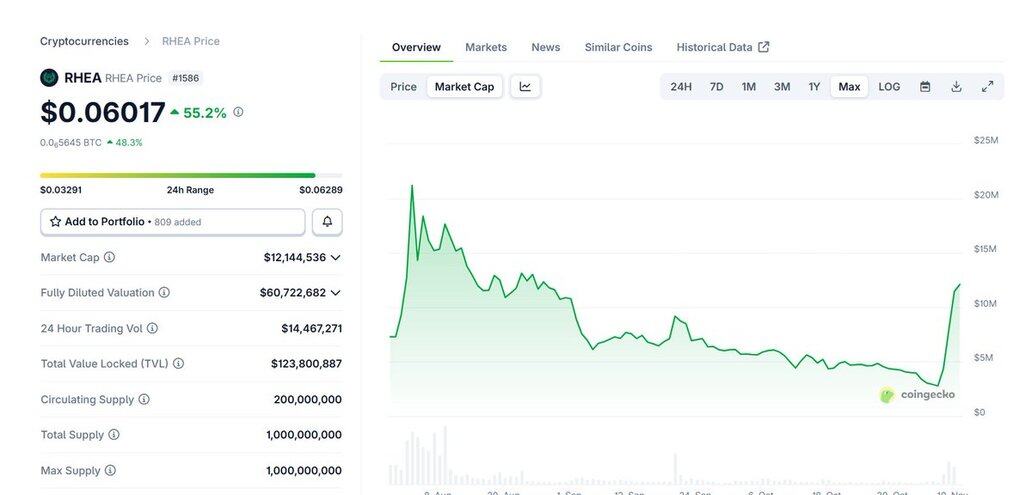Select the 1Y time range
This screenshot has width=1032, height=495.
[x=814, y=87]
